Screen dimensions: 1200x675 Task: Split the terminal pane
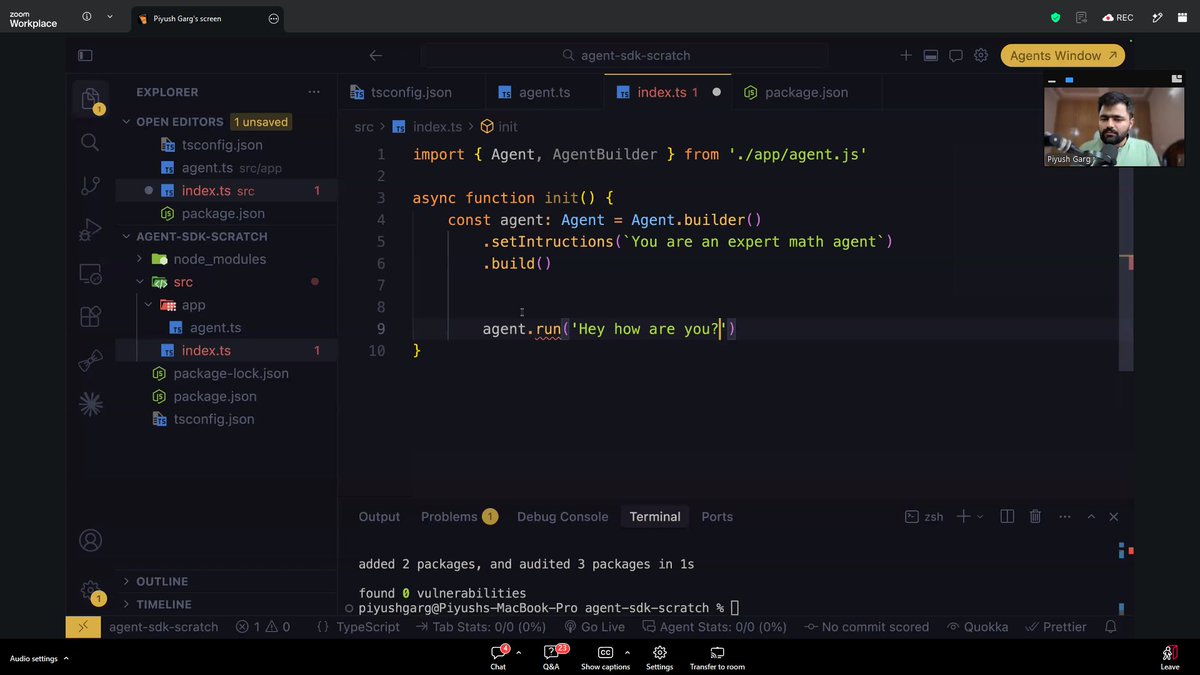[1007, 517]
